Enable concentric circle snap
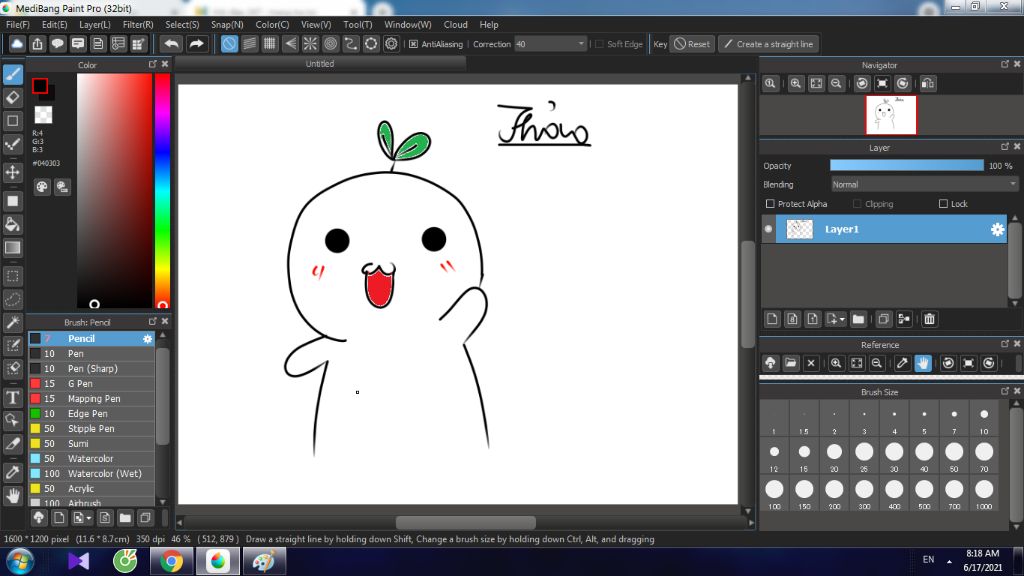This screenshot has height=576, width=1024. pos(330,44)
